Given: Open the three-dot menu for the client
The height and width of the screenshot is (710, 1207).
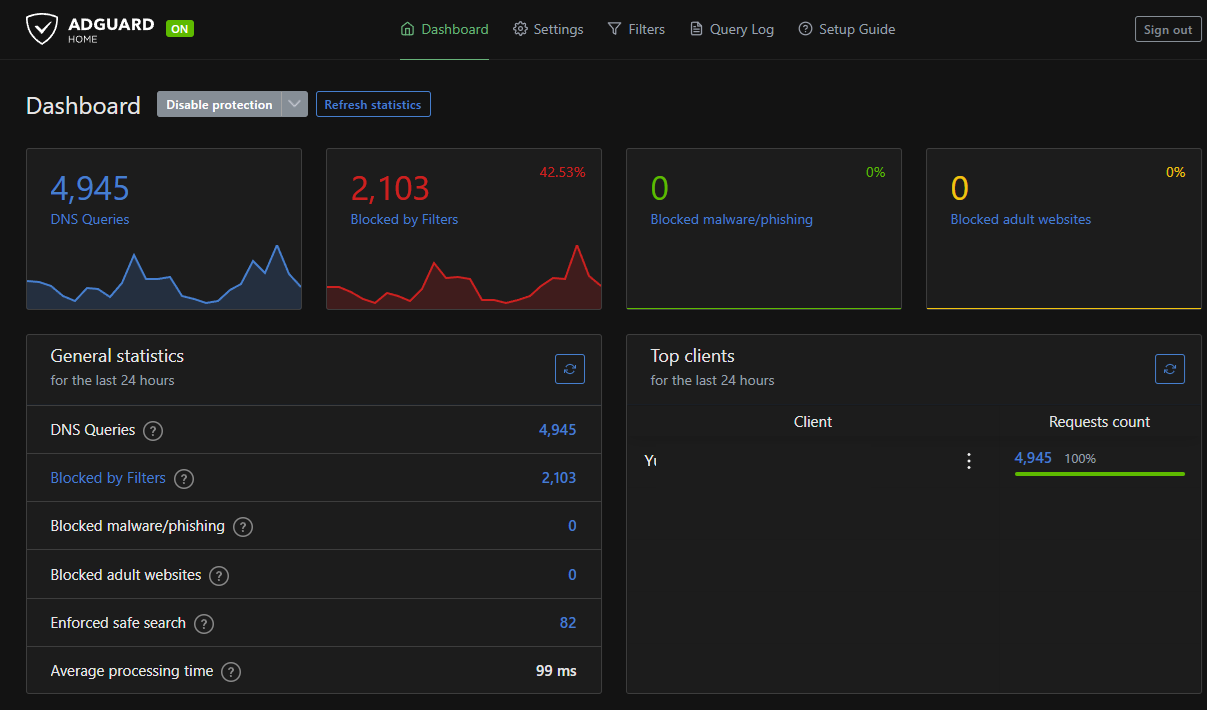Looking at the screenshot, I should tap(968, 461).
